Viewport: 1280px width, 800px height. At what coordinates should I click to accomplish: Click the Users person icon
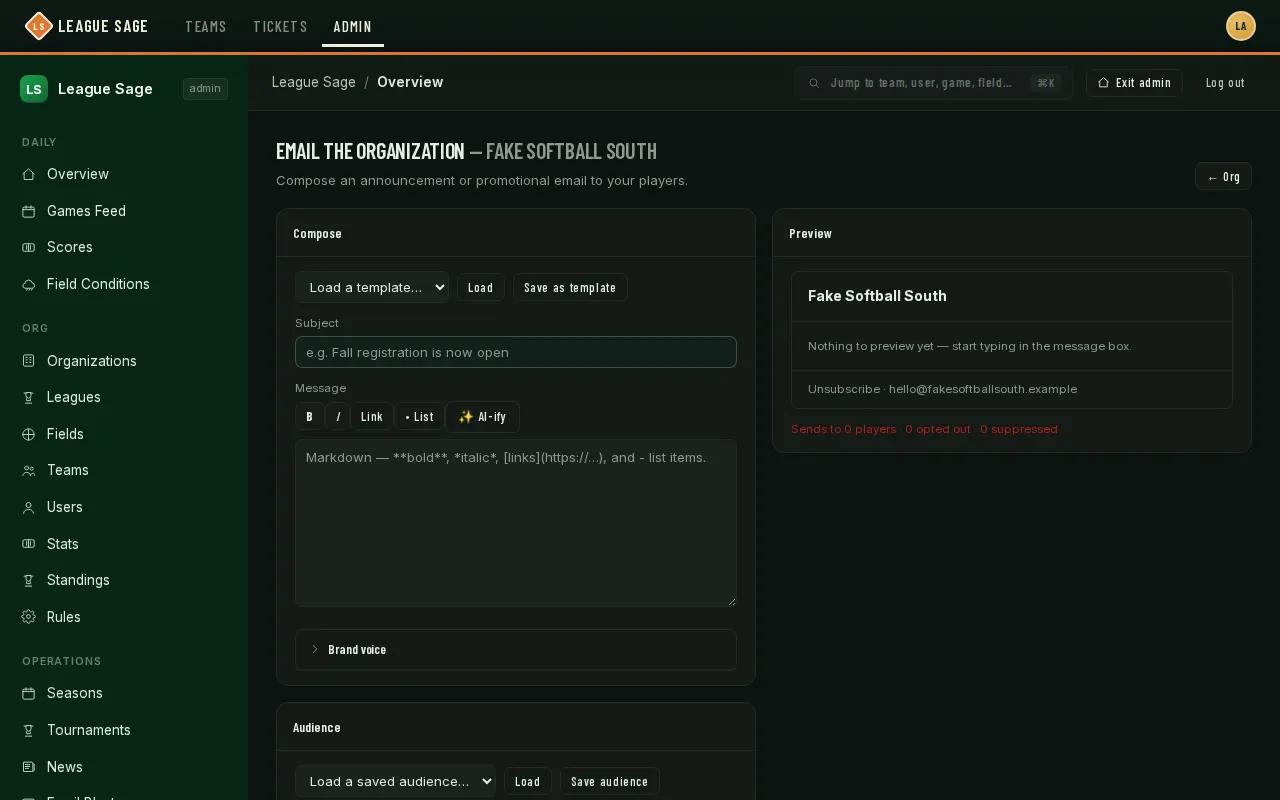tap(29, 507)
